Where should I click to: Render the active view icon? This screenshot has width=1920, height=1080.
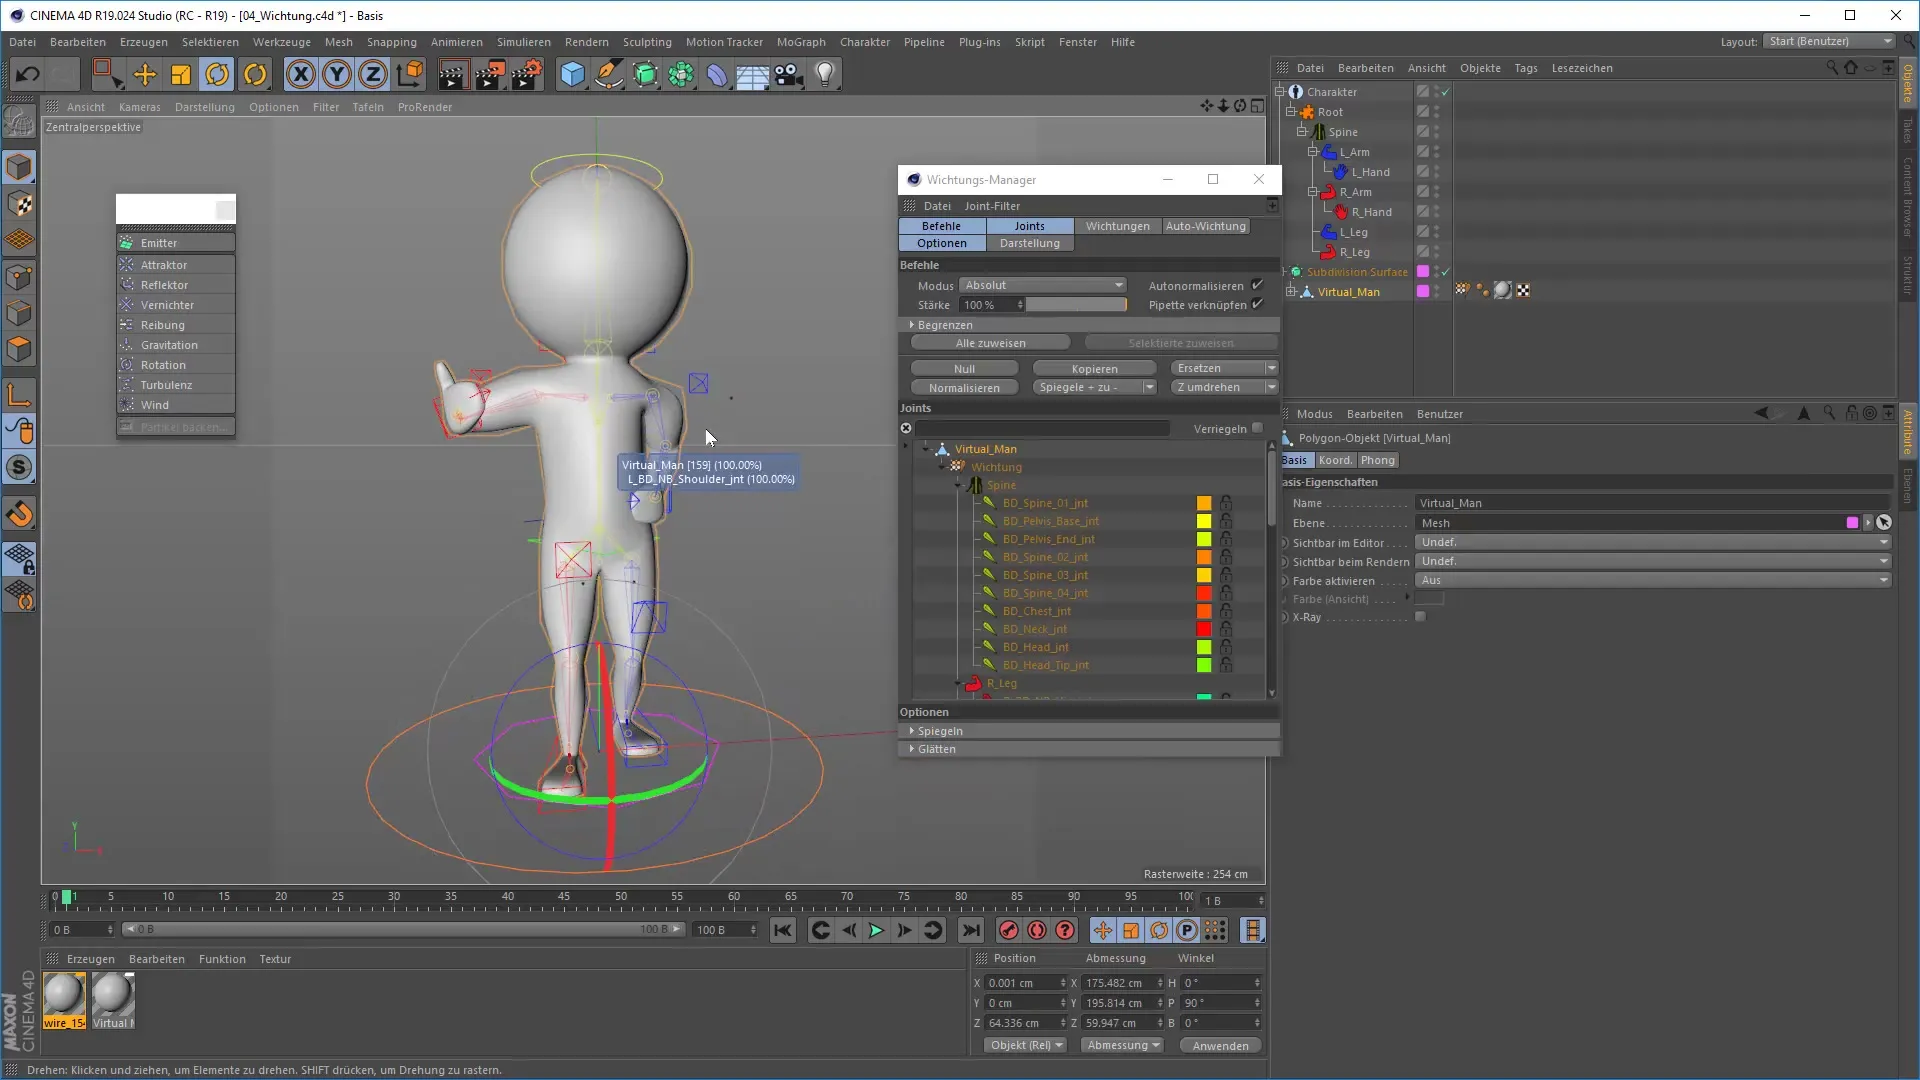coord(453,74)
